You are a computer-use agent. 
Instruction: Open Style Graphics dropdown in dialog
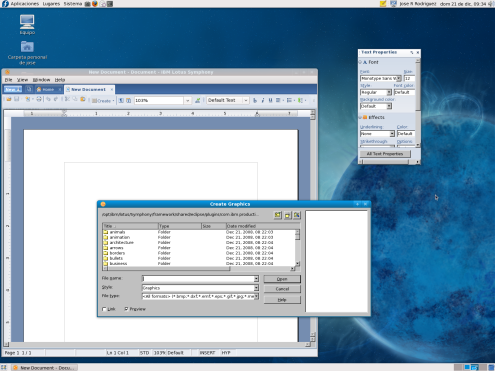[256, 288]
